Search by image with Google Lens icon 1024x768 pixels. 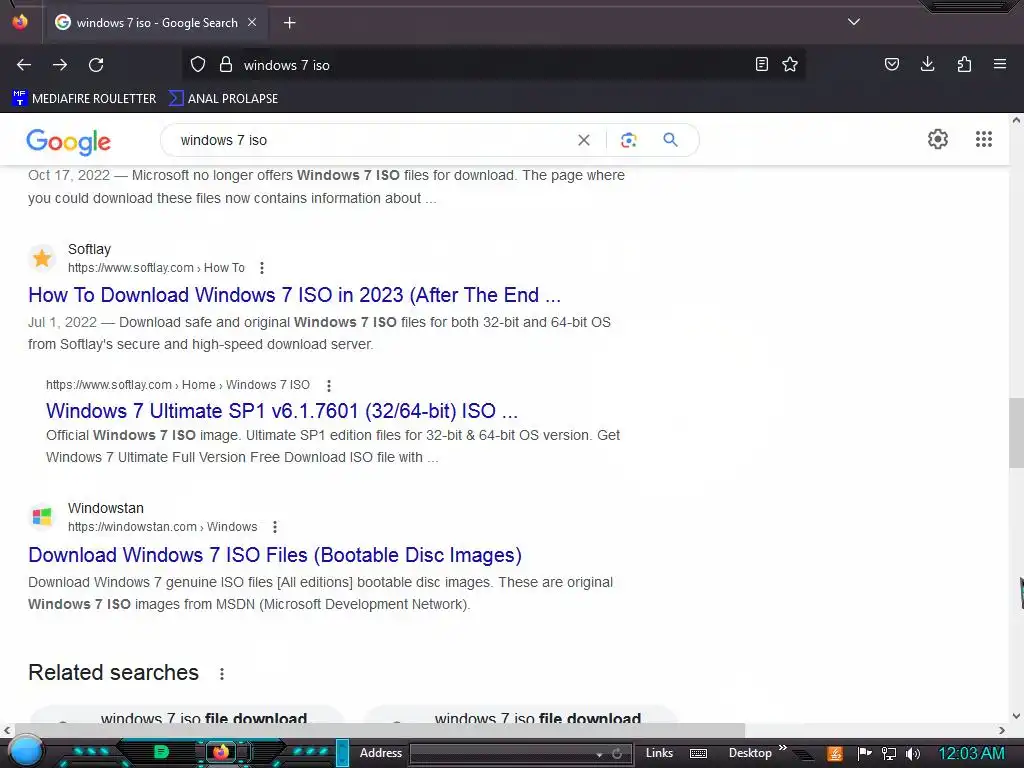(628, 140)
